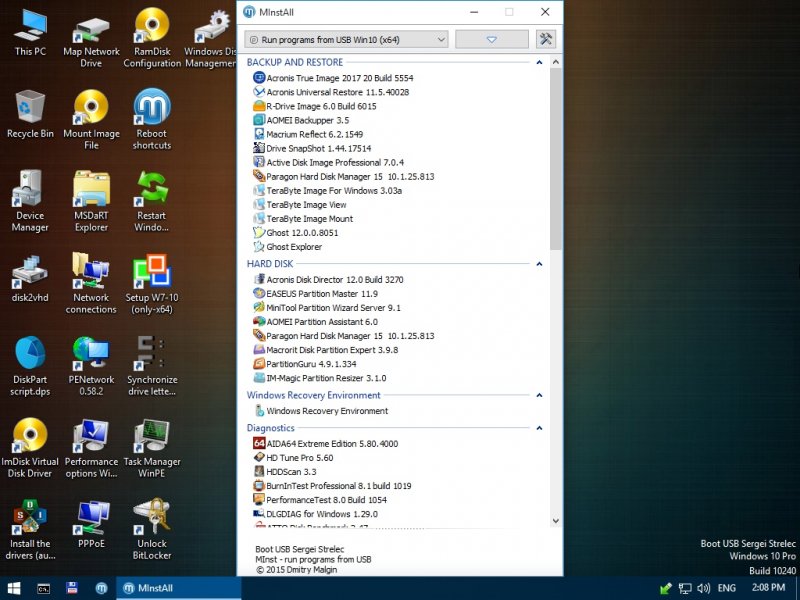800x600 pixels.
Task: Click the scroll down arrow in list
Action: click(x=556, y=521)
